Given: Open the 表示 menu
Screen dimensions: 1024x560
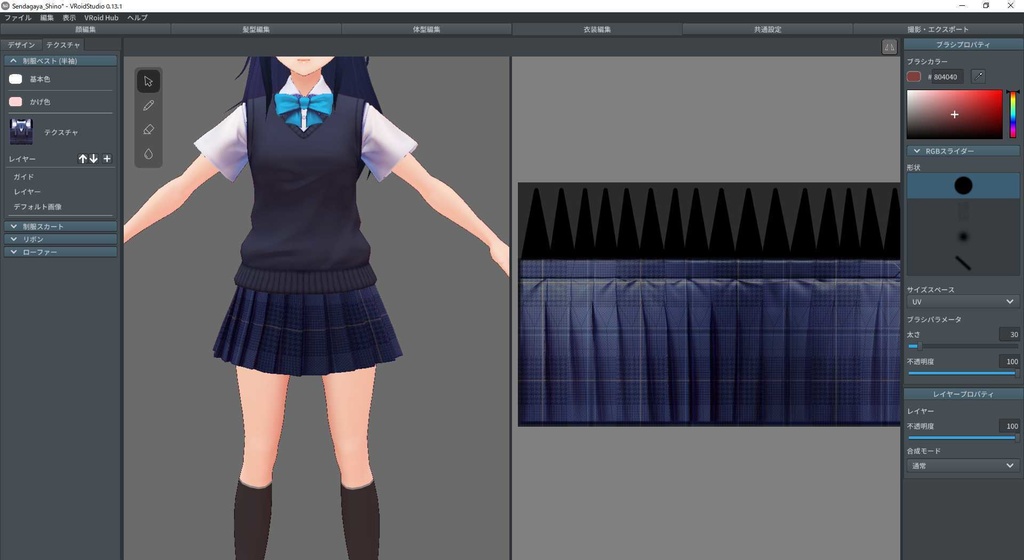Looking at the screenshot, I should coord(69,18).
